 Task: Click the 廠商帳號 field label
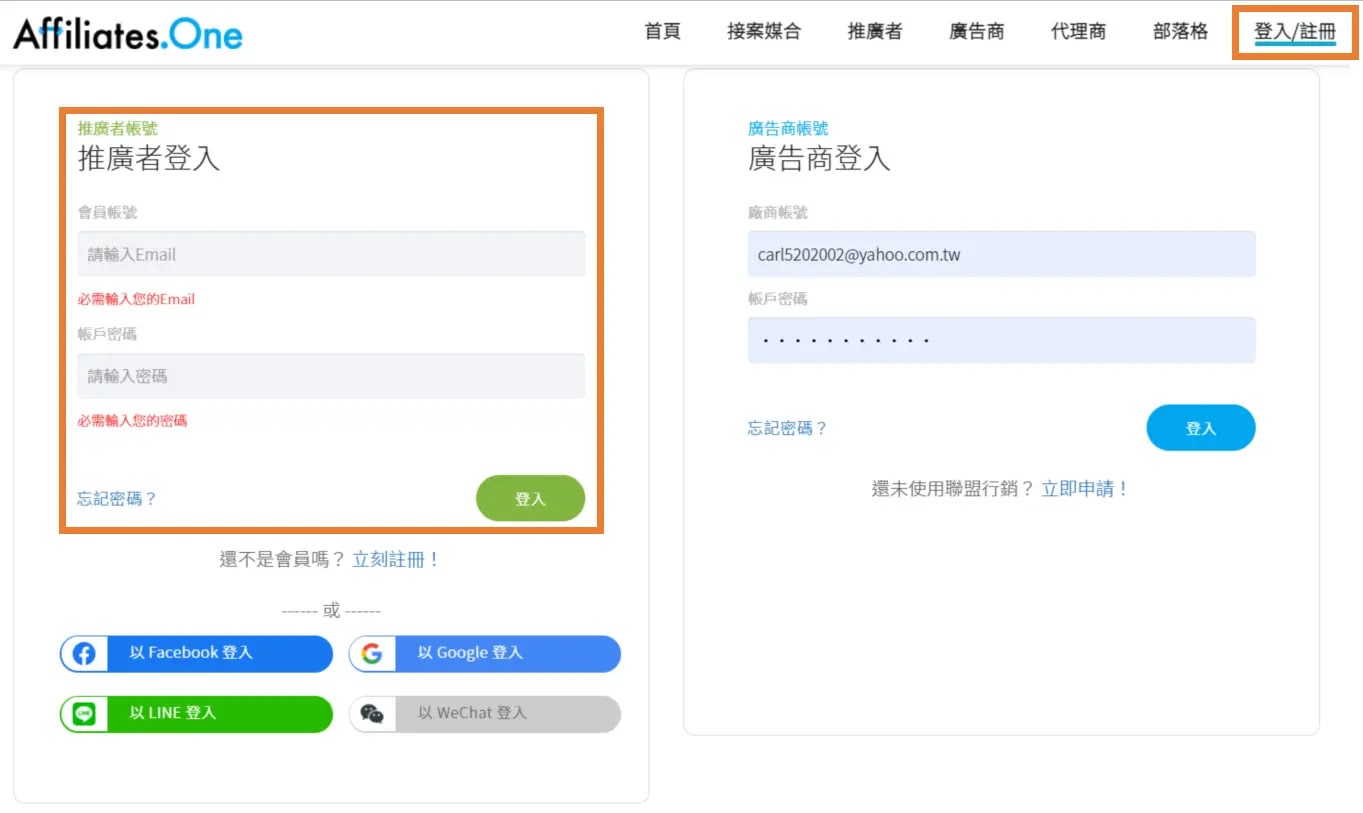pos(777,212)
